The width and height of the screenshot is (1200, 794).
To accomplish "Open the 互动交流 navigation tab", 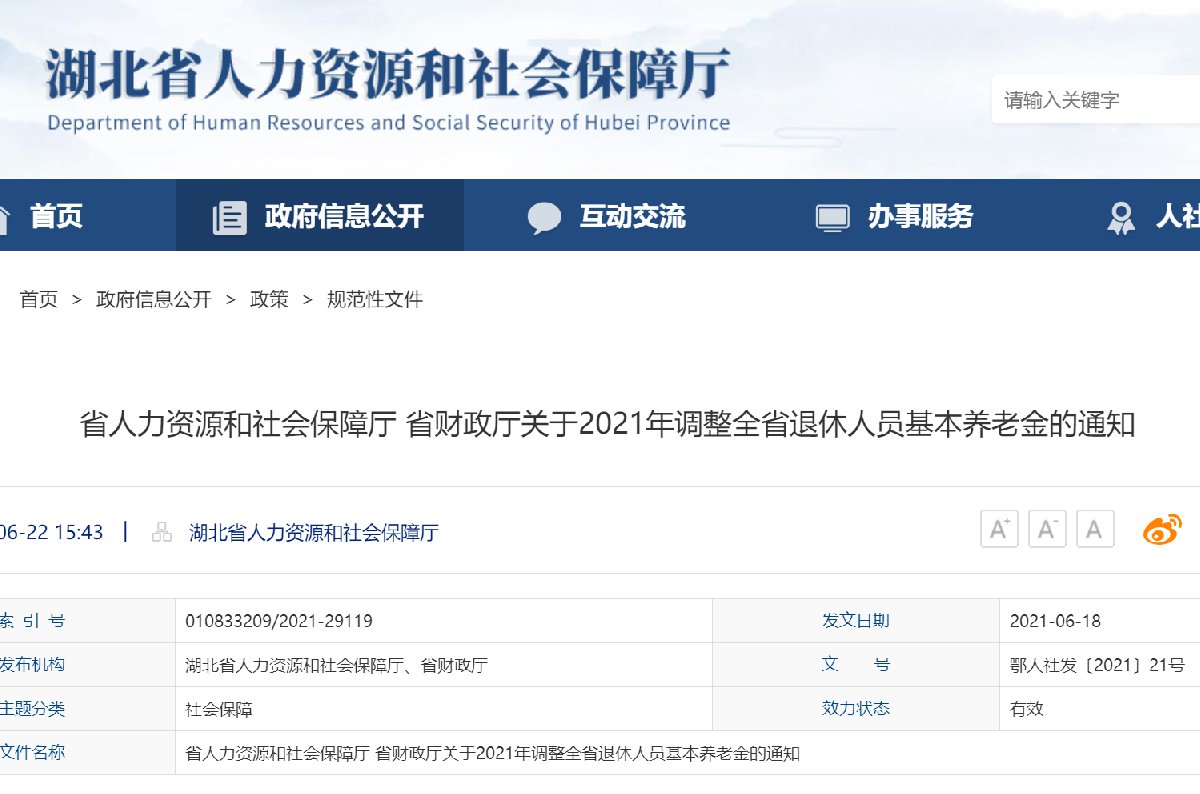I will (x=633, y=216).
